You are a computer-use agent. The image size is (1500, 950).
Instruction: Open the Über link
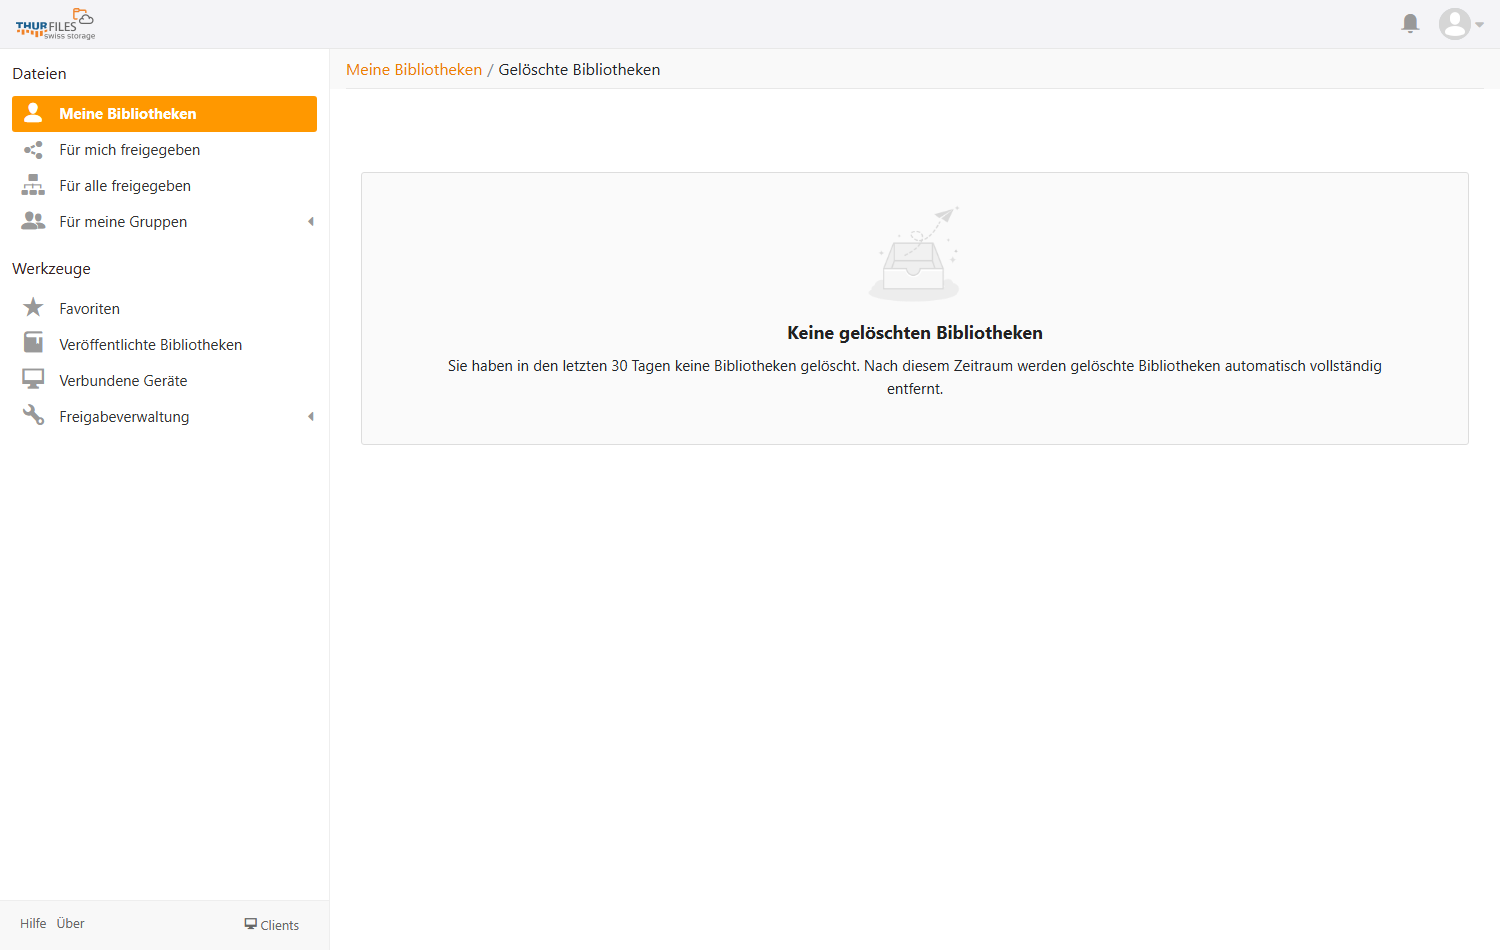(x=70, y=924)
